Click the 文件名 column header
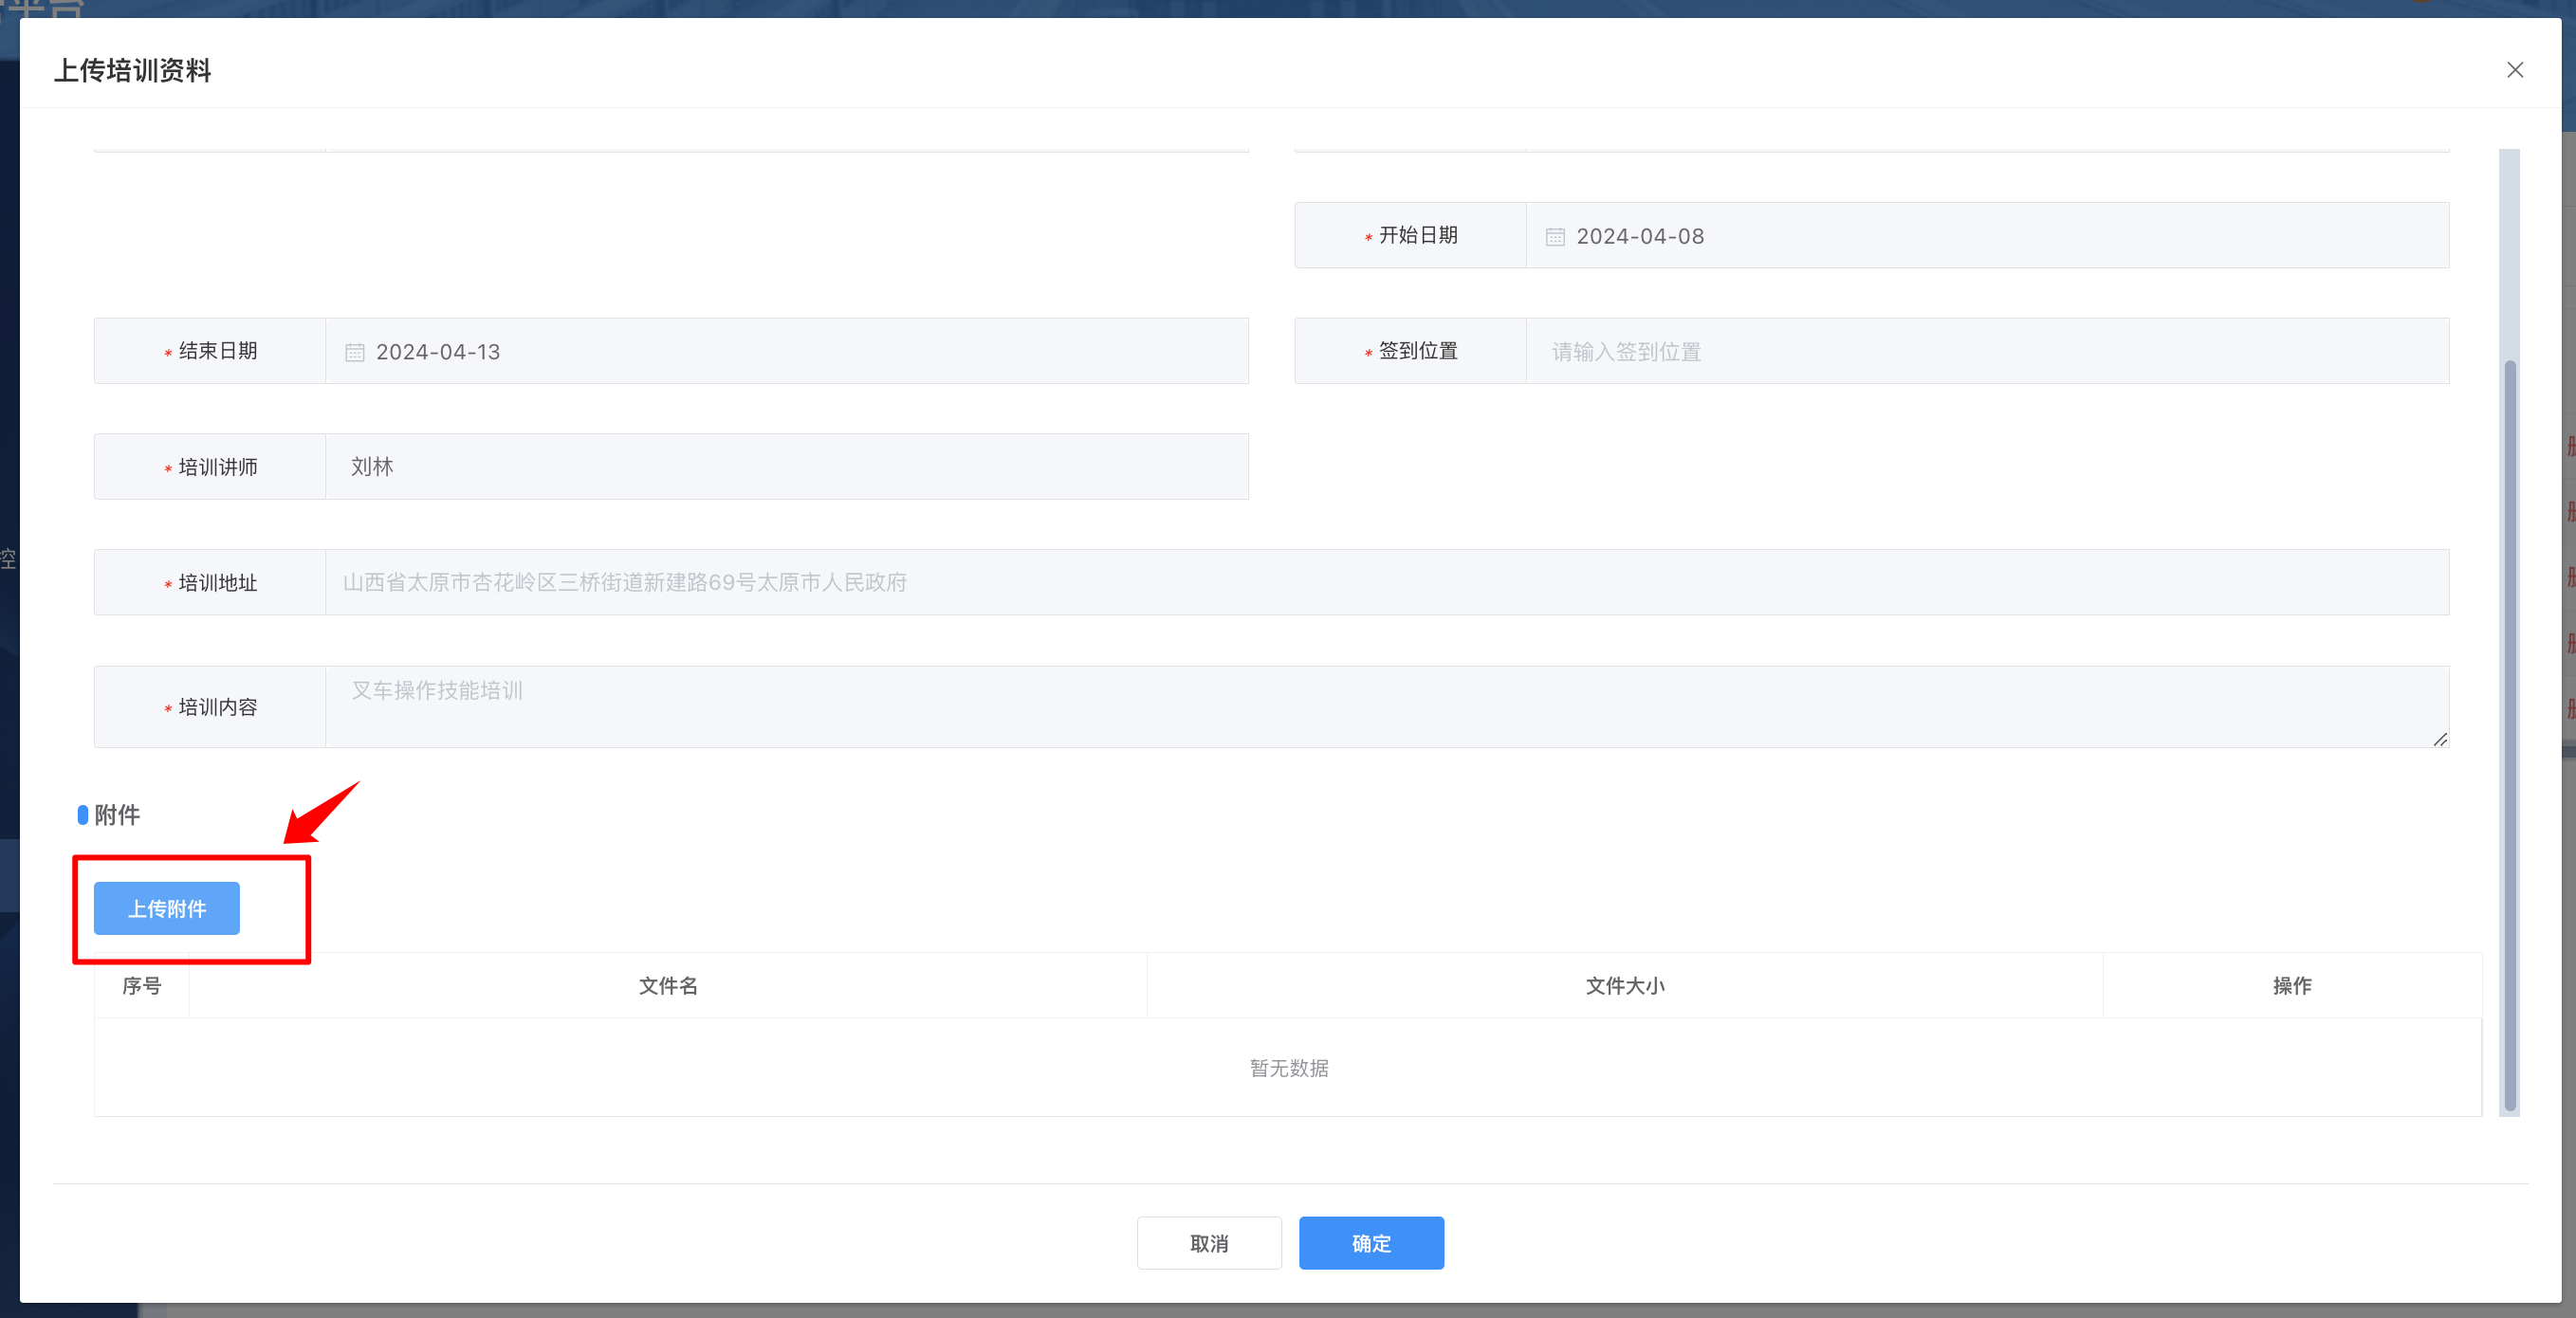The image size is (2576, 1318). click(x=668, y=986)
